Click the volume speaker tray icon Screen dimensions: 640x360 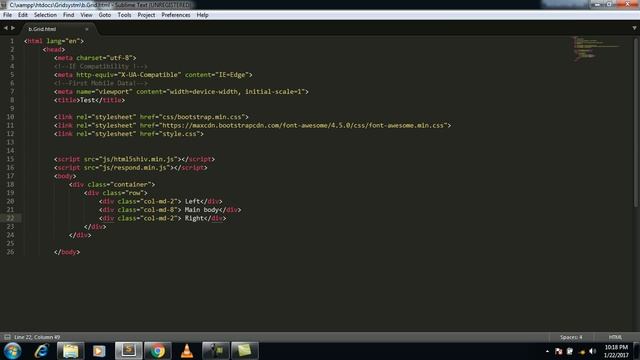(593, 351)
